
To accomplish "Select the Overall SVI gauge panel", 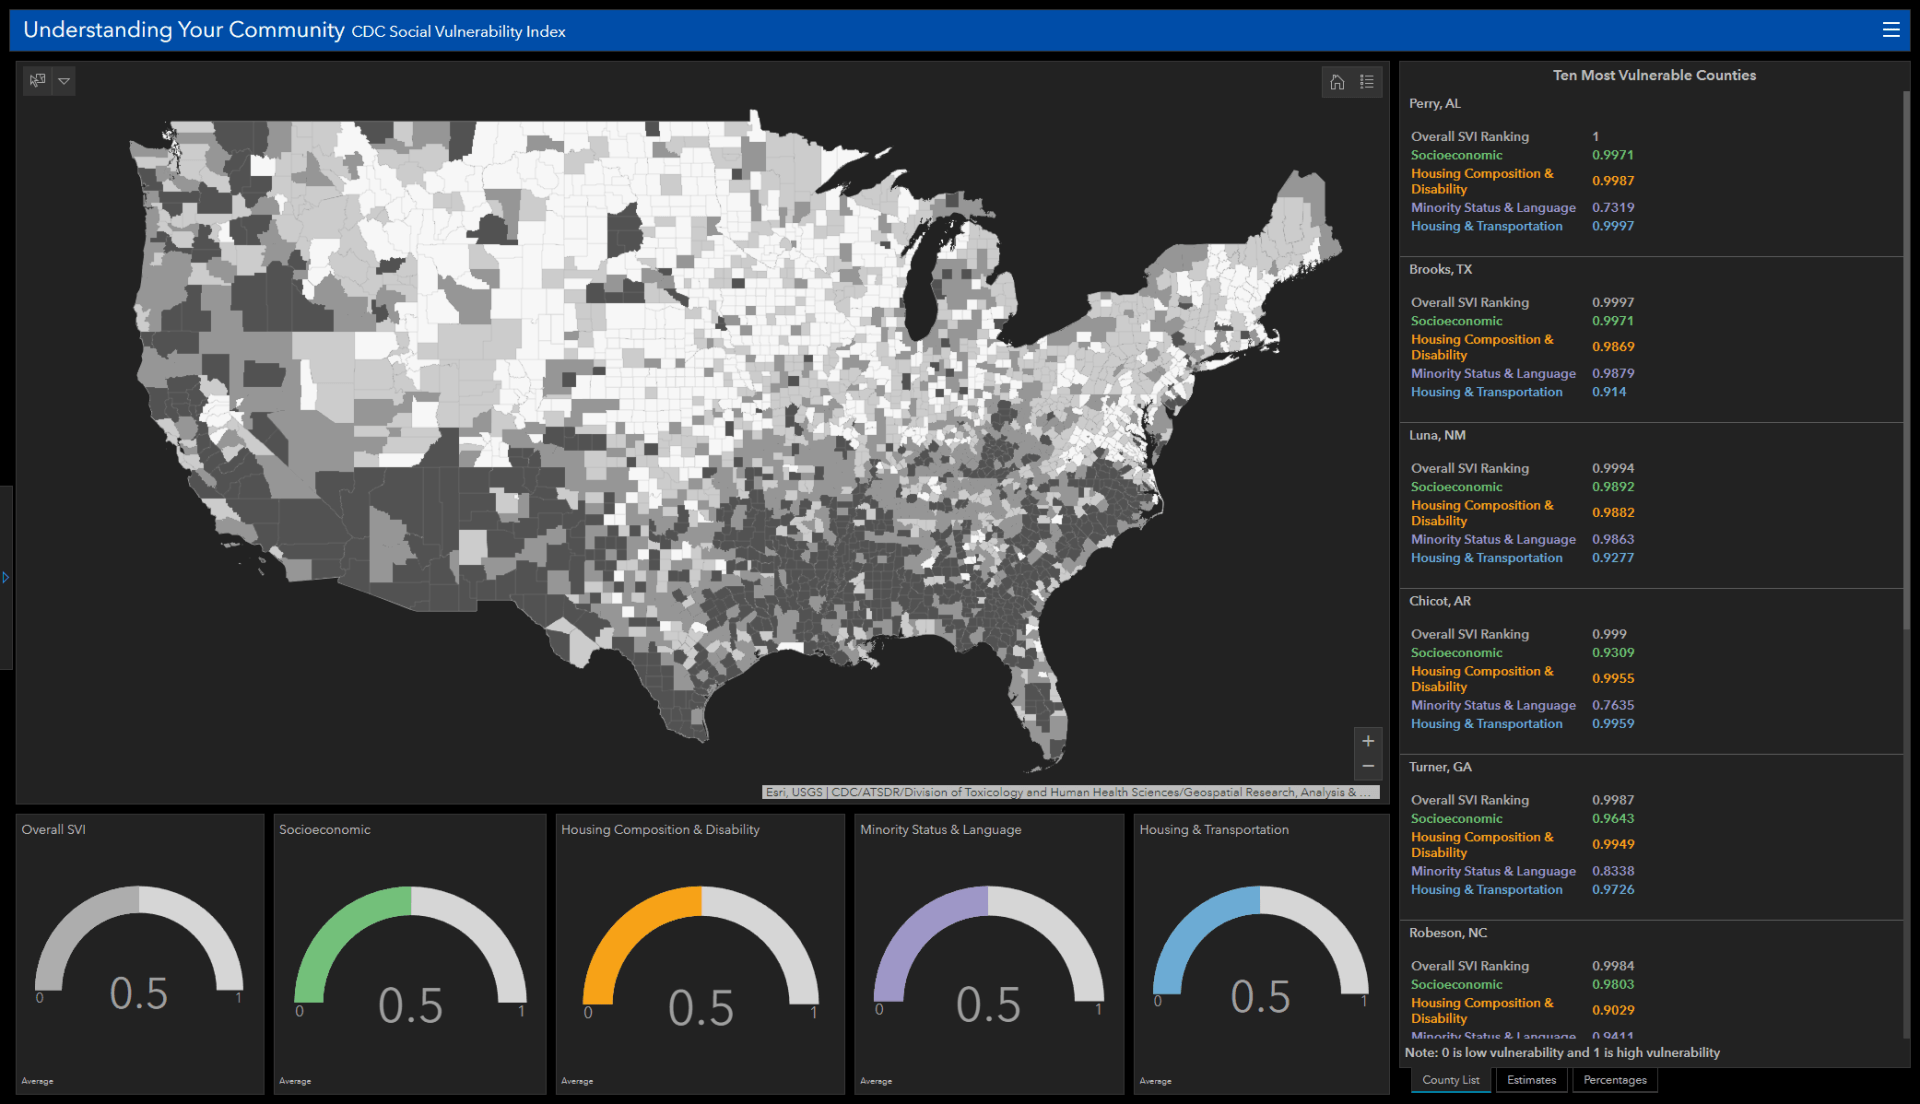I will point(139,953).
